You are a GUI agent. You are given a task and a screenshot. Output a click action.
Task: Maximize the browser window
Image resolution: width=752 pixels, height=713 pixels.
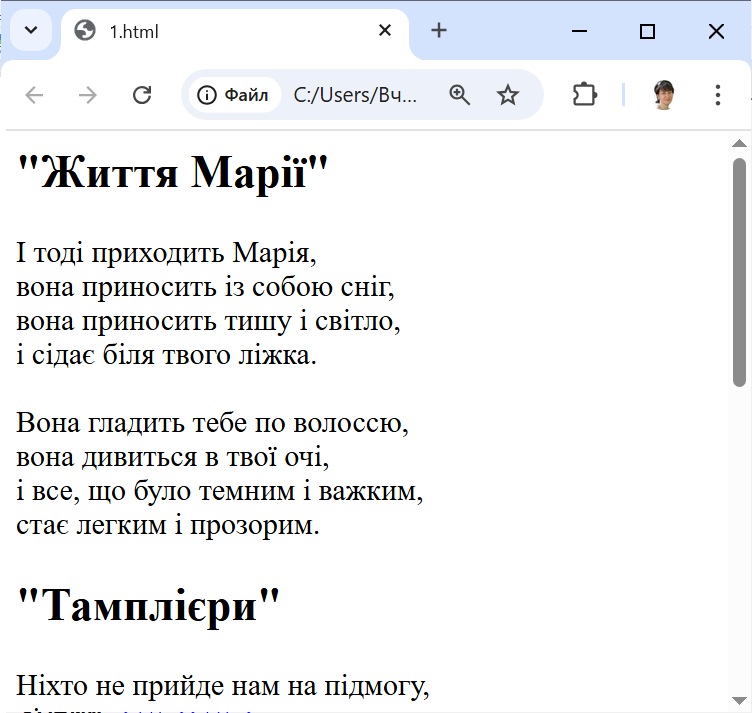647,31
